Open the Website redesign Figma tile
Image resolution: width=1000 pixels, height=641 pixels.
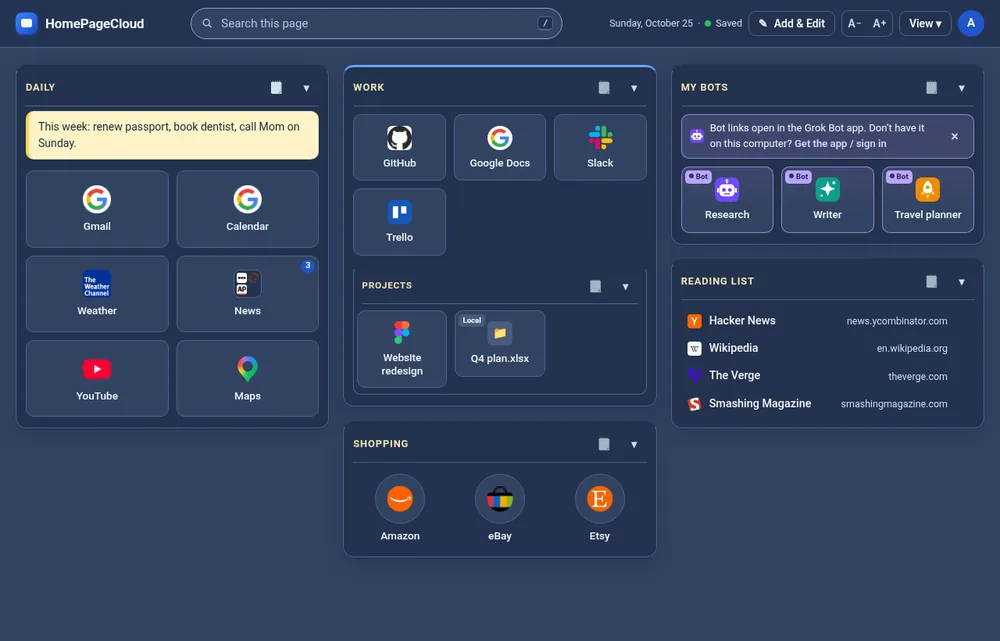(402, 349)
